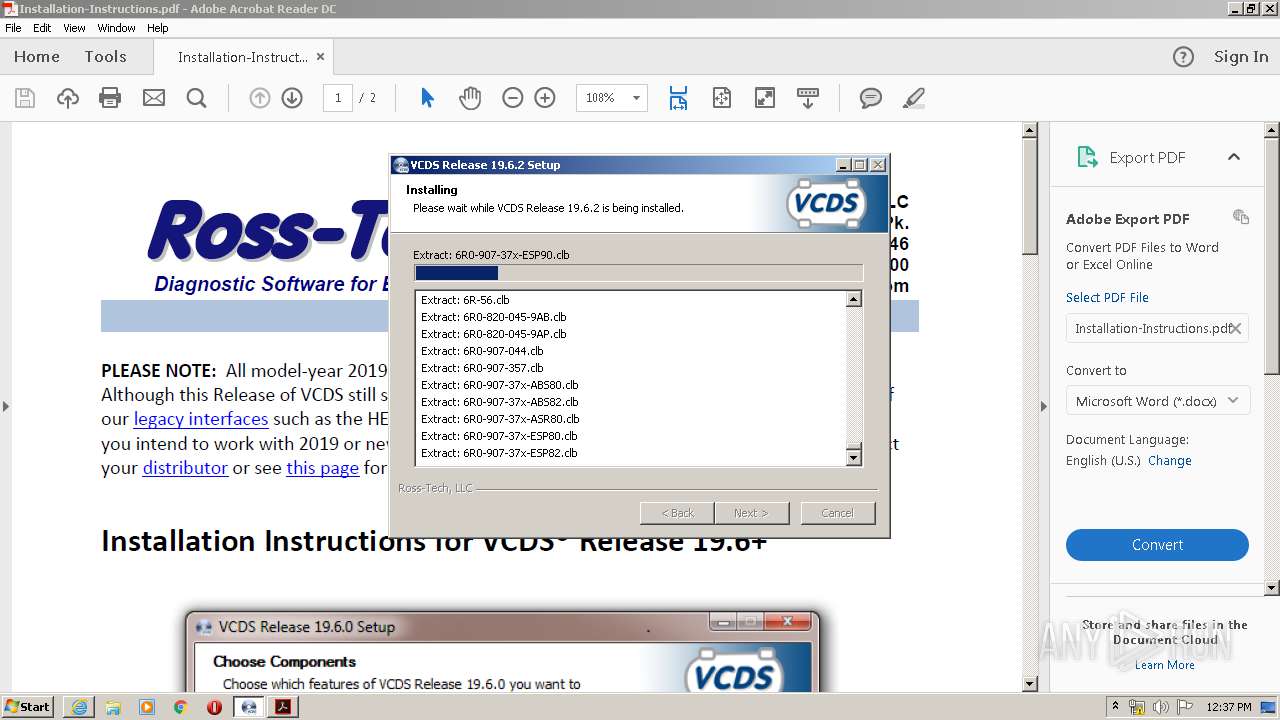The height and width of the screenshot is (720, 1280).
Task: Click the Convert button
Action: 1157,545
